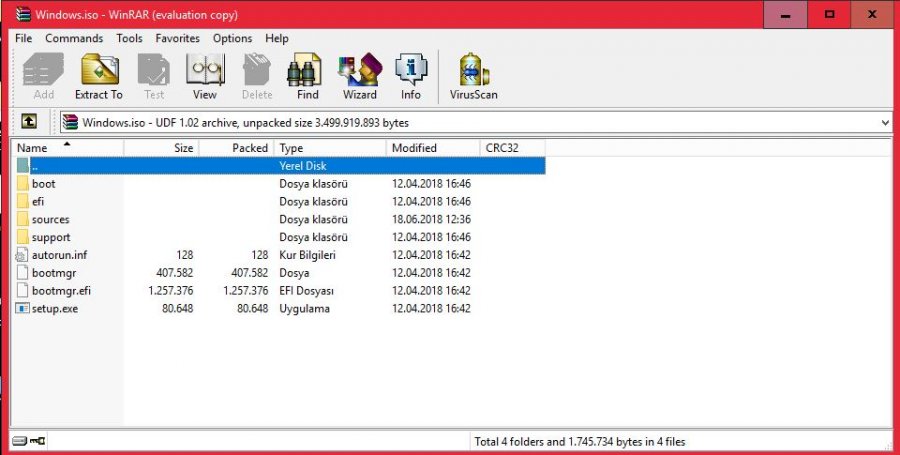Open the File menu

(24, 38)
